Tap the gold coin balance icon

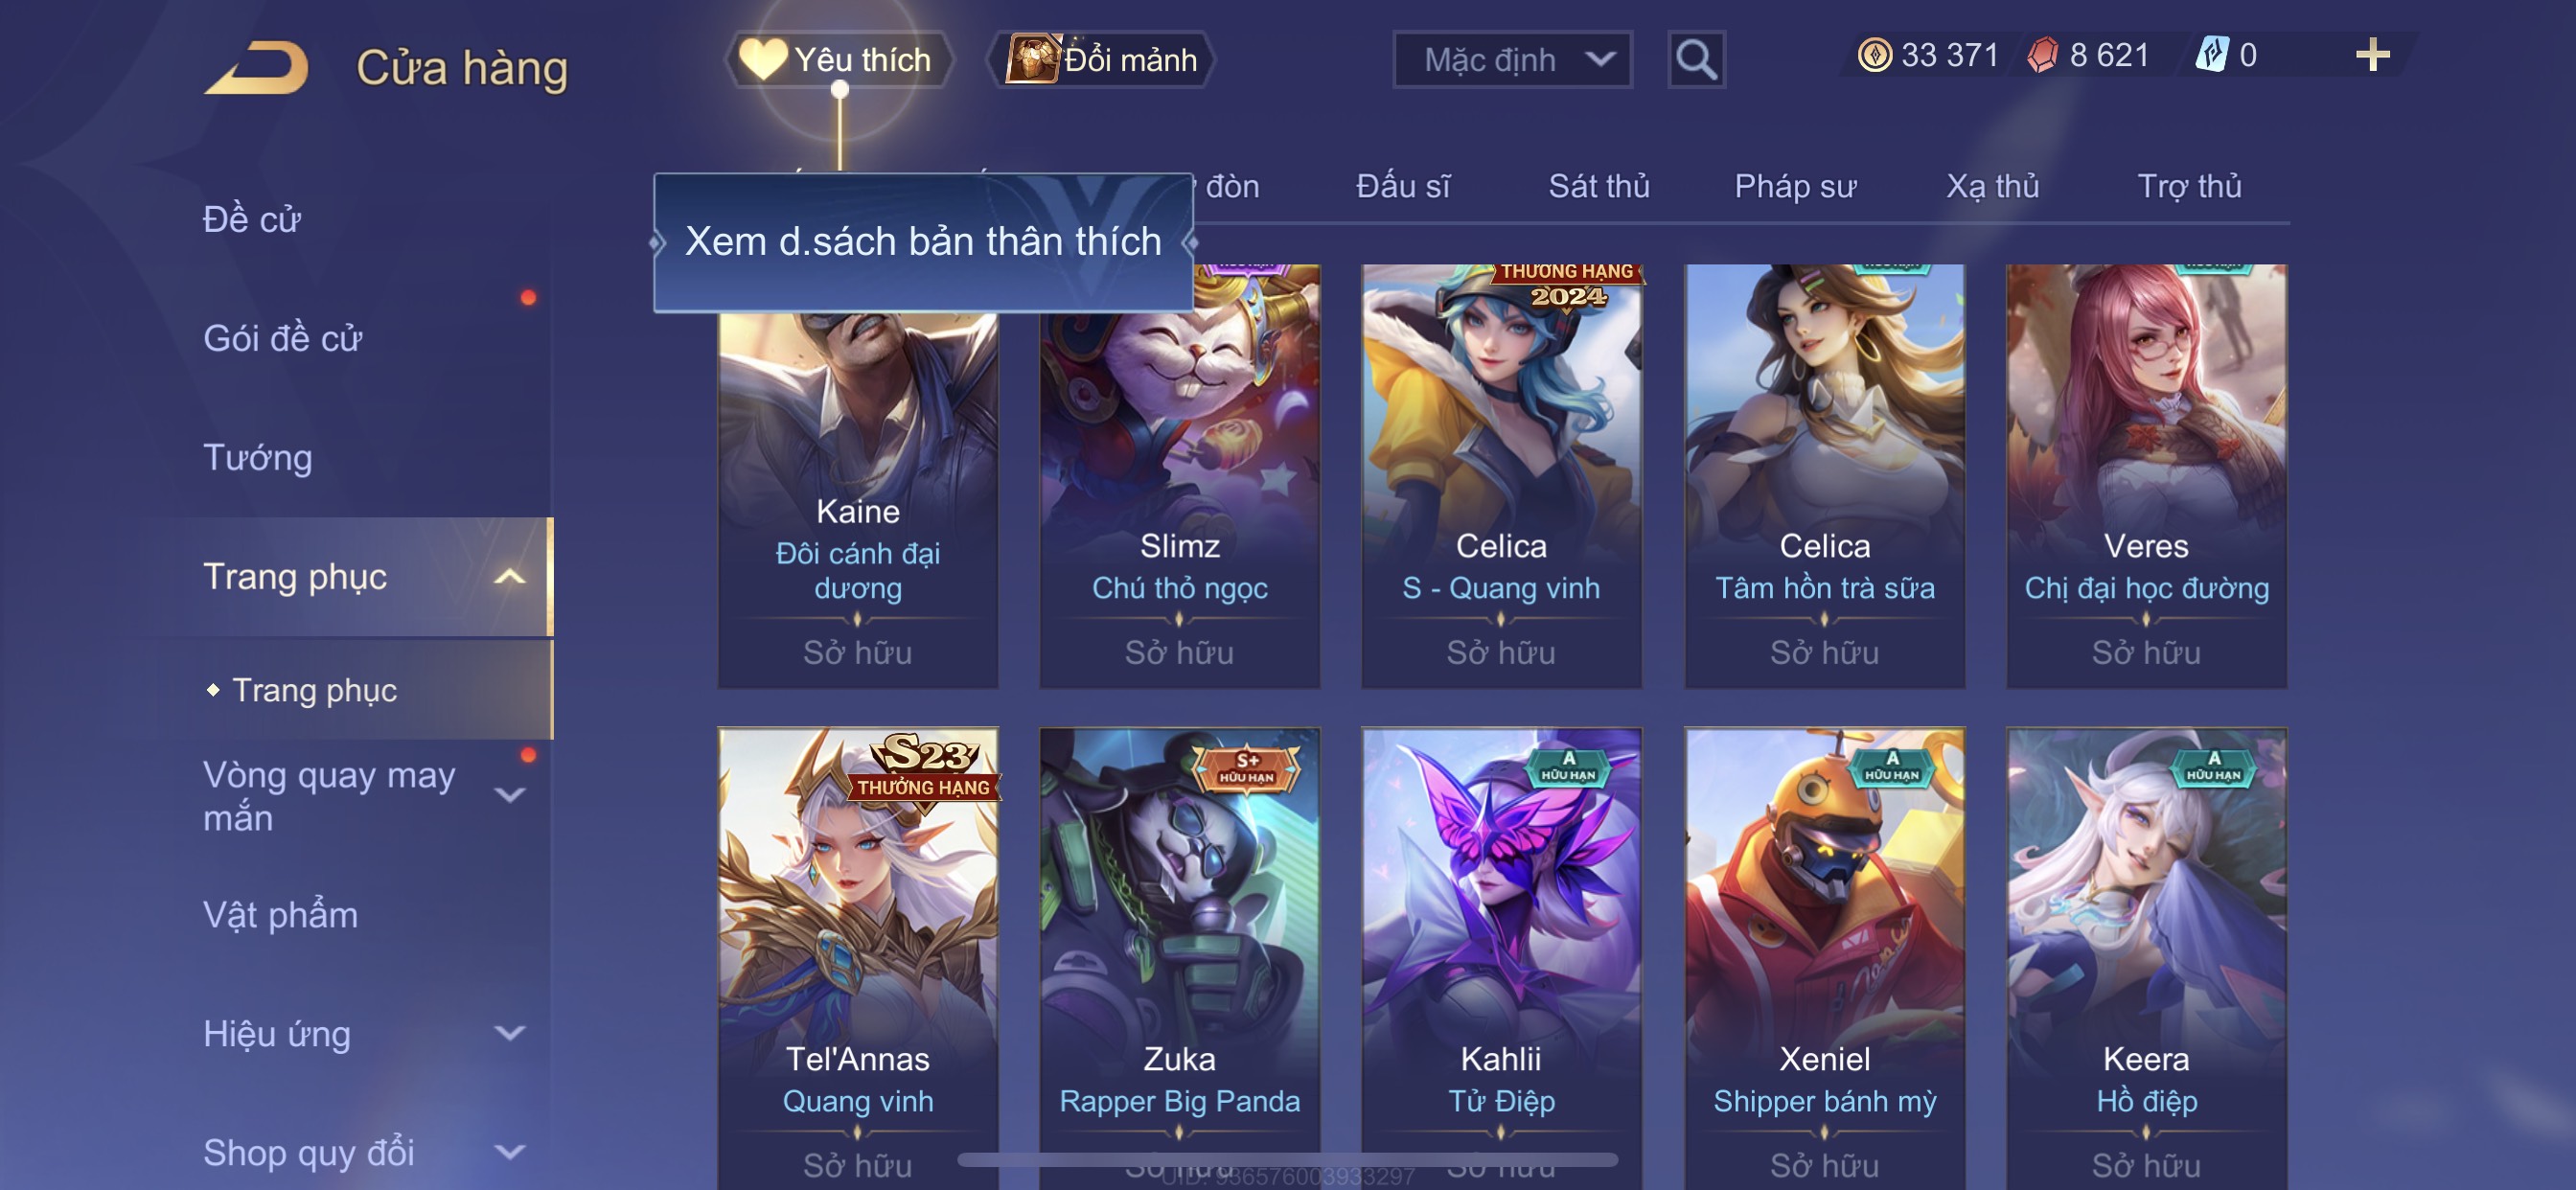pos(1874,55)
